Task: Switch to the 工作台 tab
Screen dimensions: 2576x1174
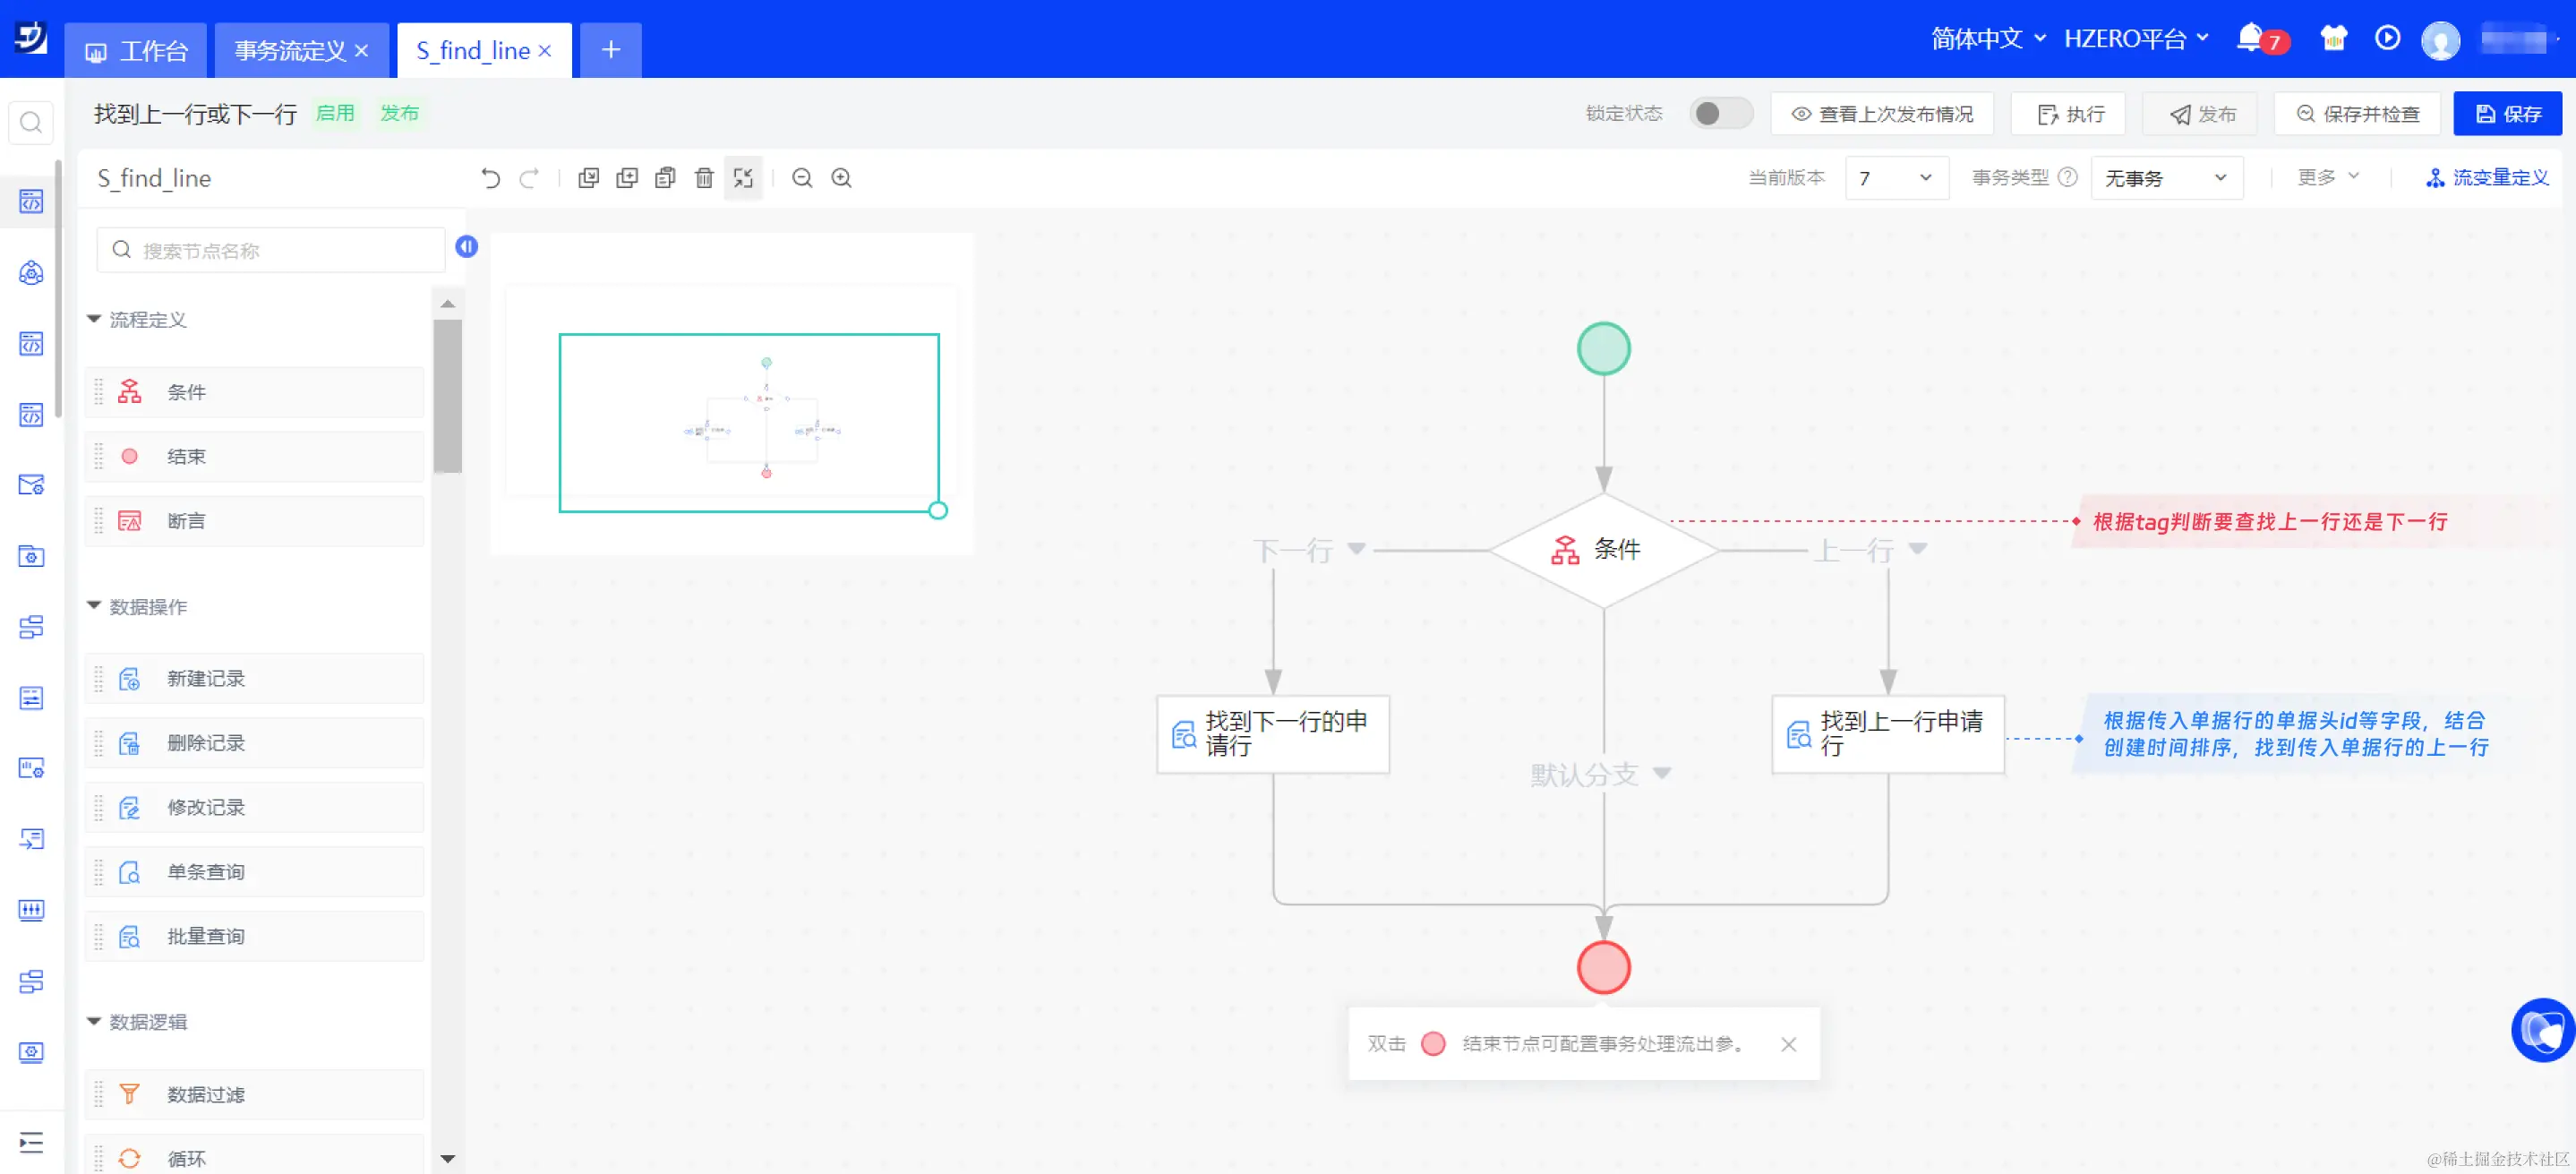Action: (x=137, y=51)
